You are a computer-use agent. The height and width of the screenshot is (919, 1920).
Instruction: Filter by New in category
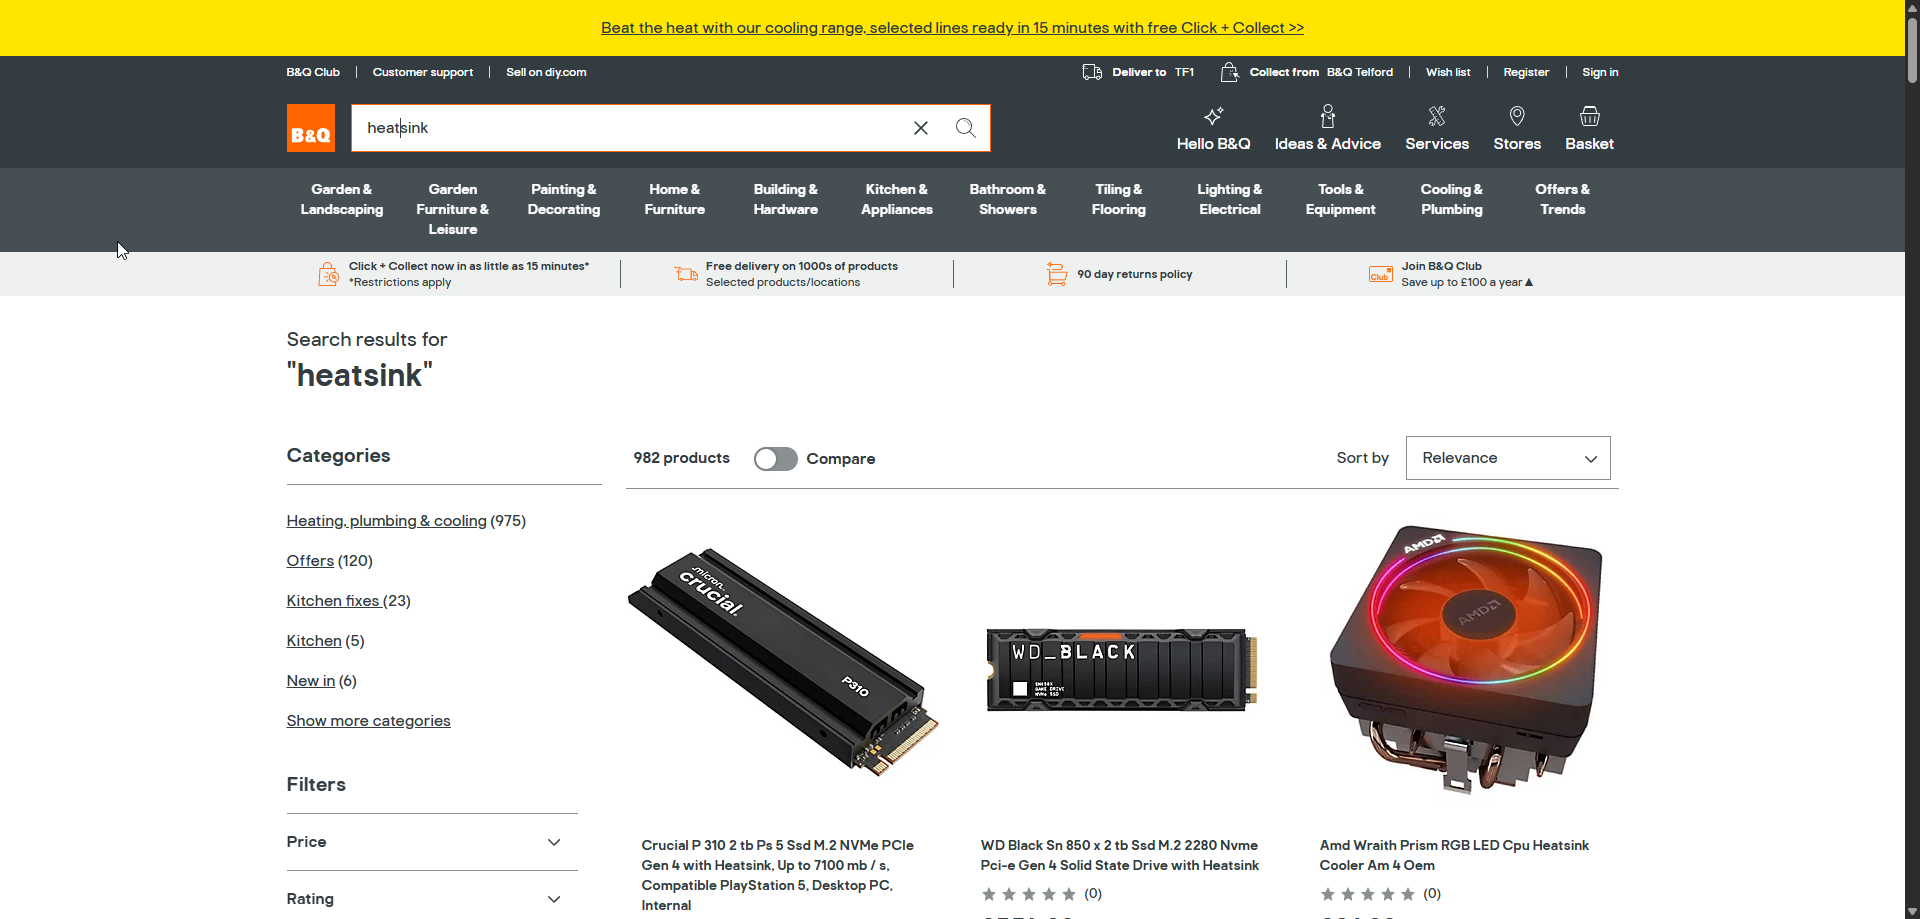pyautogui.click(x=311, y=681)
